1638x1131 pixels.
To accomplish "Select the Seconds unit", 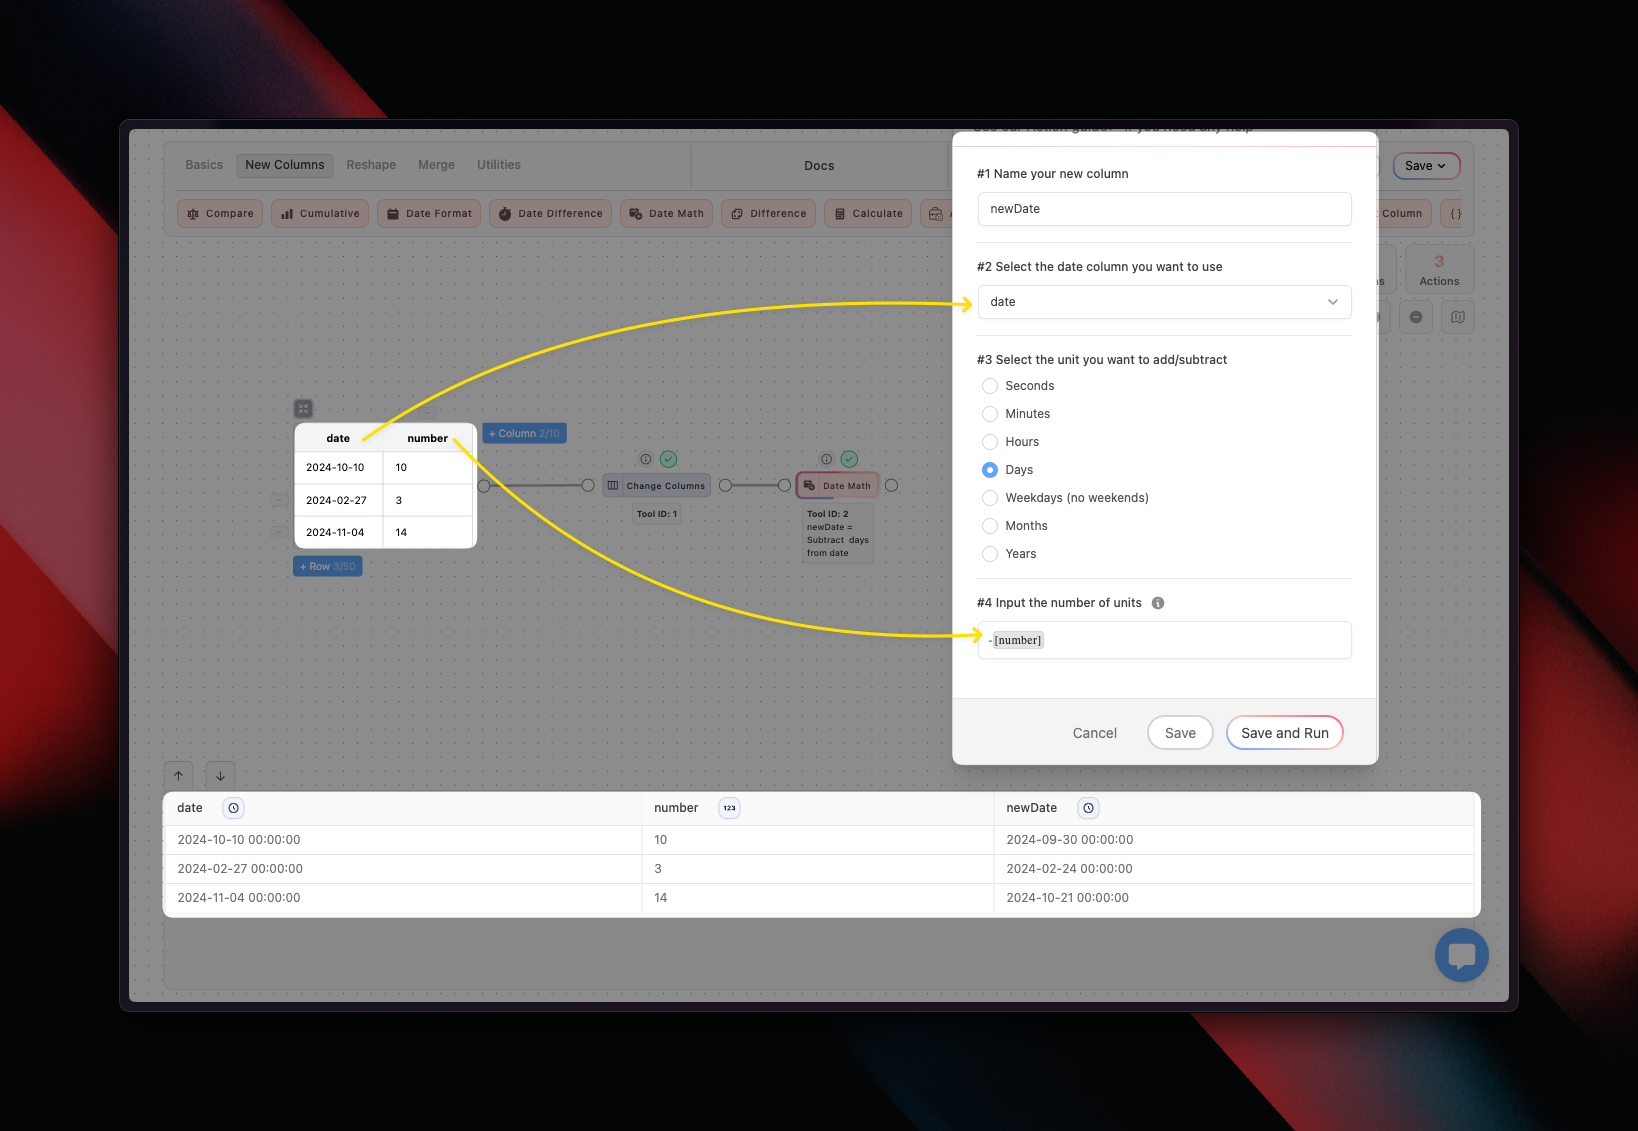I will point(990,386).
